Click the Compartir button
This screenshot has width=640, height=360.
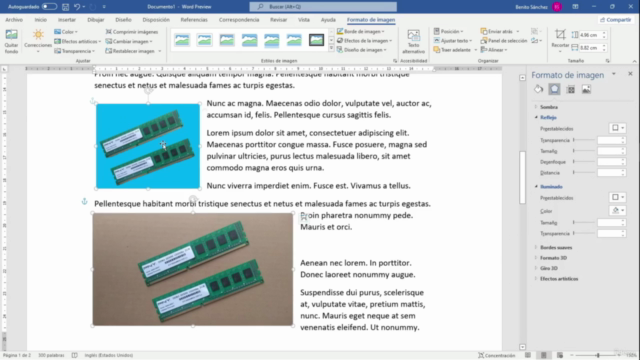click(616, 20)
